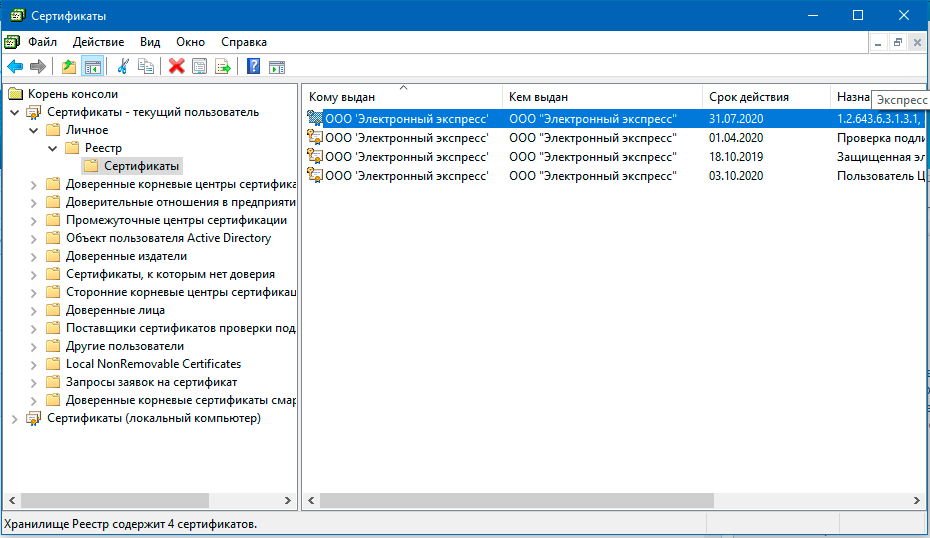Toggle the console tree show/hide button

tap(92, 67)
